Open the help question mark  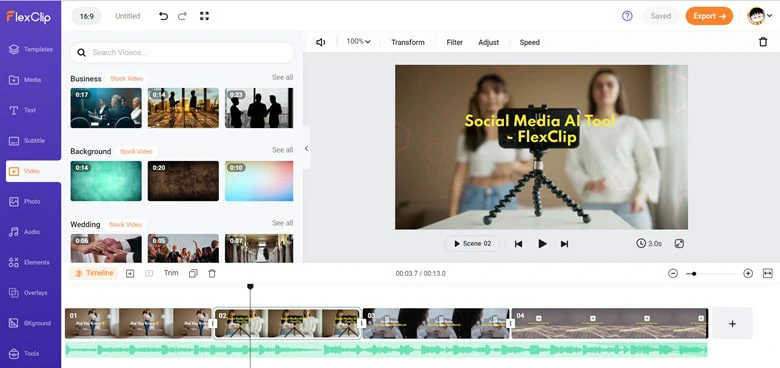click(x=627, y=16)
